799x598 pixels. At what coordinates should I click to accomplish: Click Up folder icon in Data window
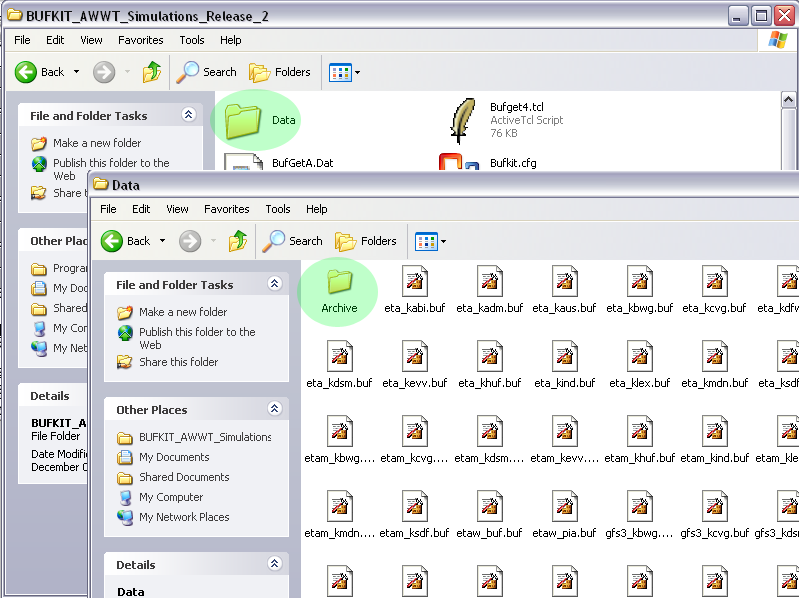coord(238,241)
